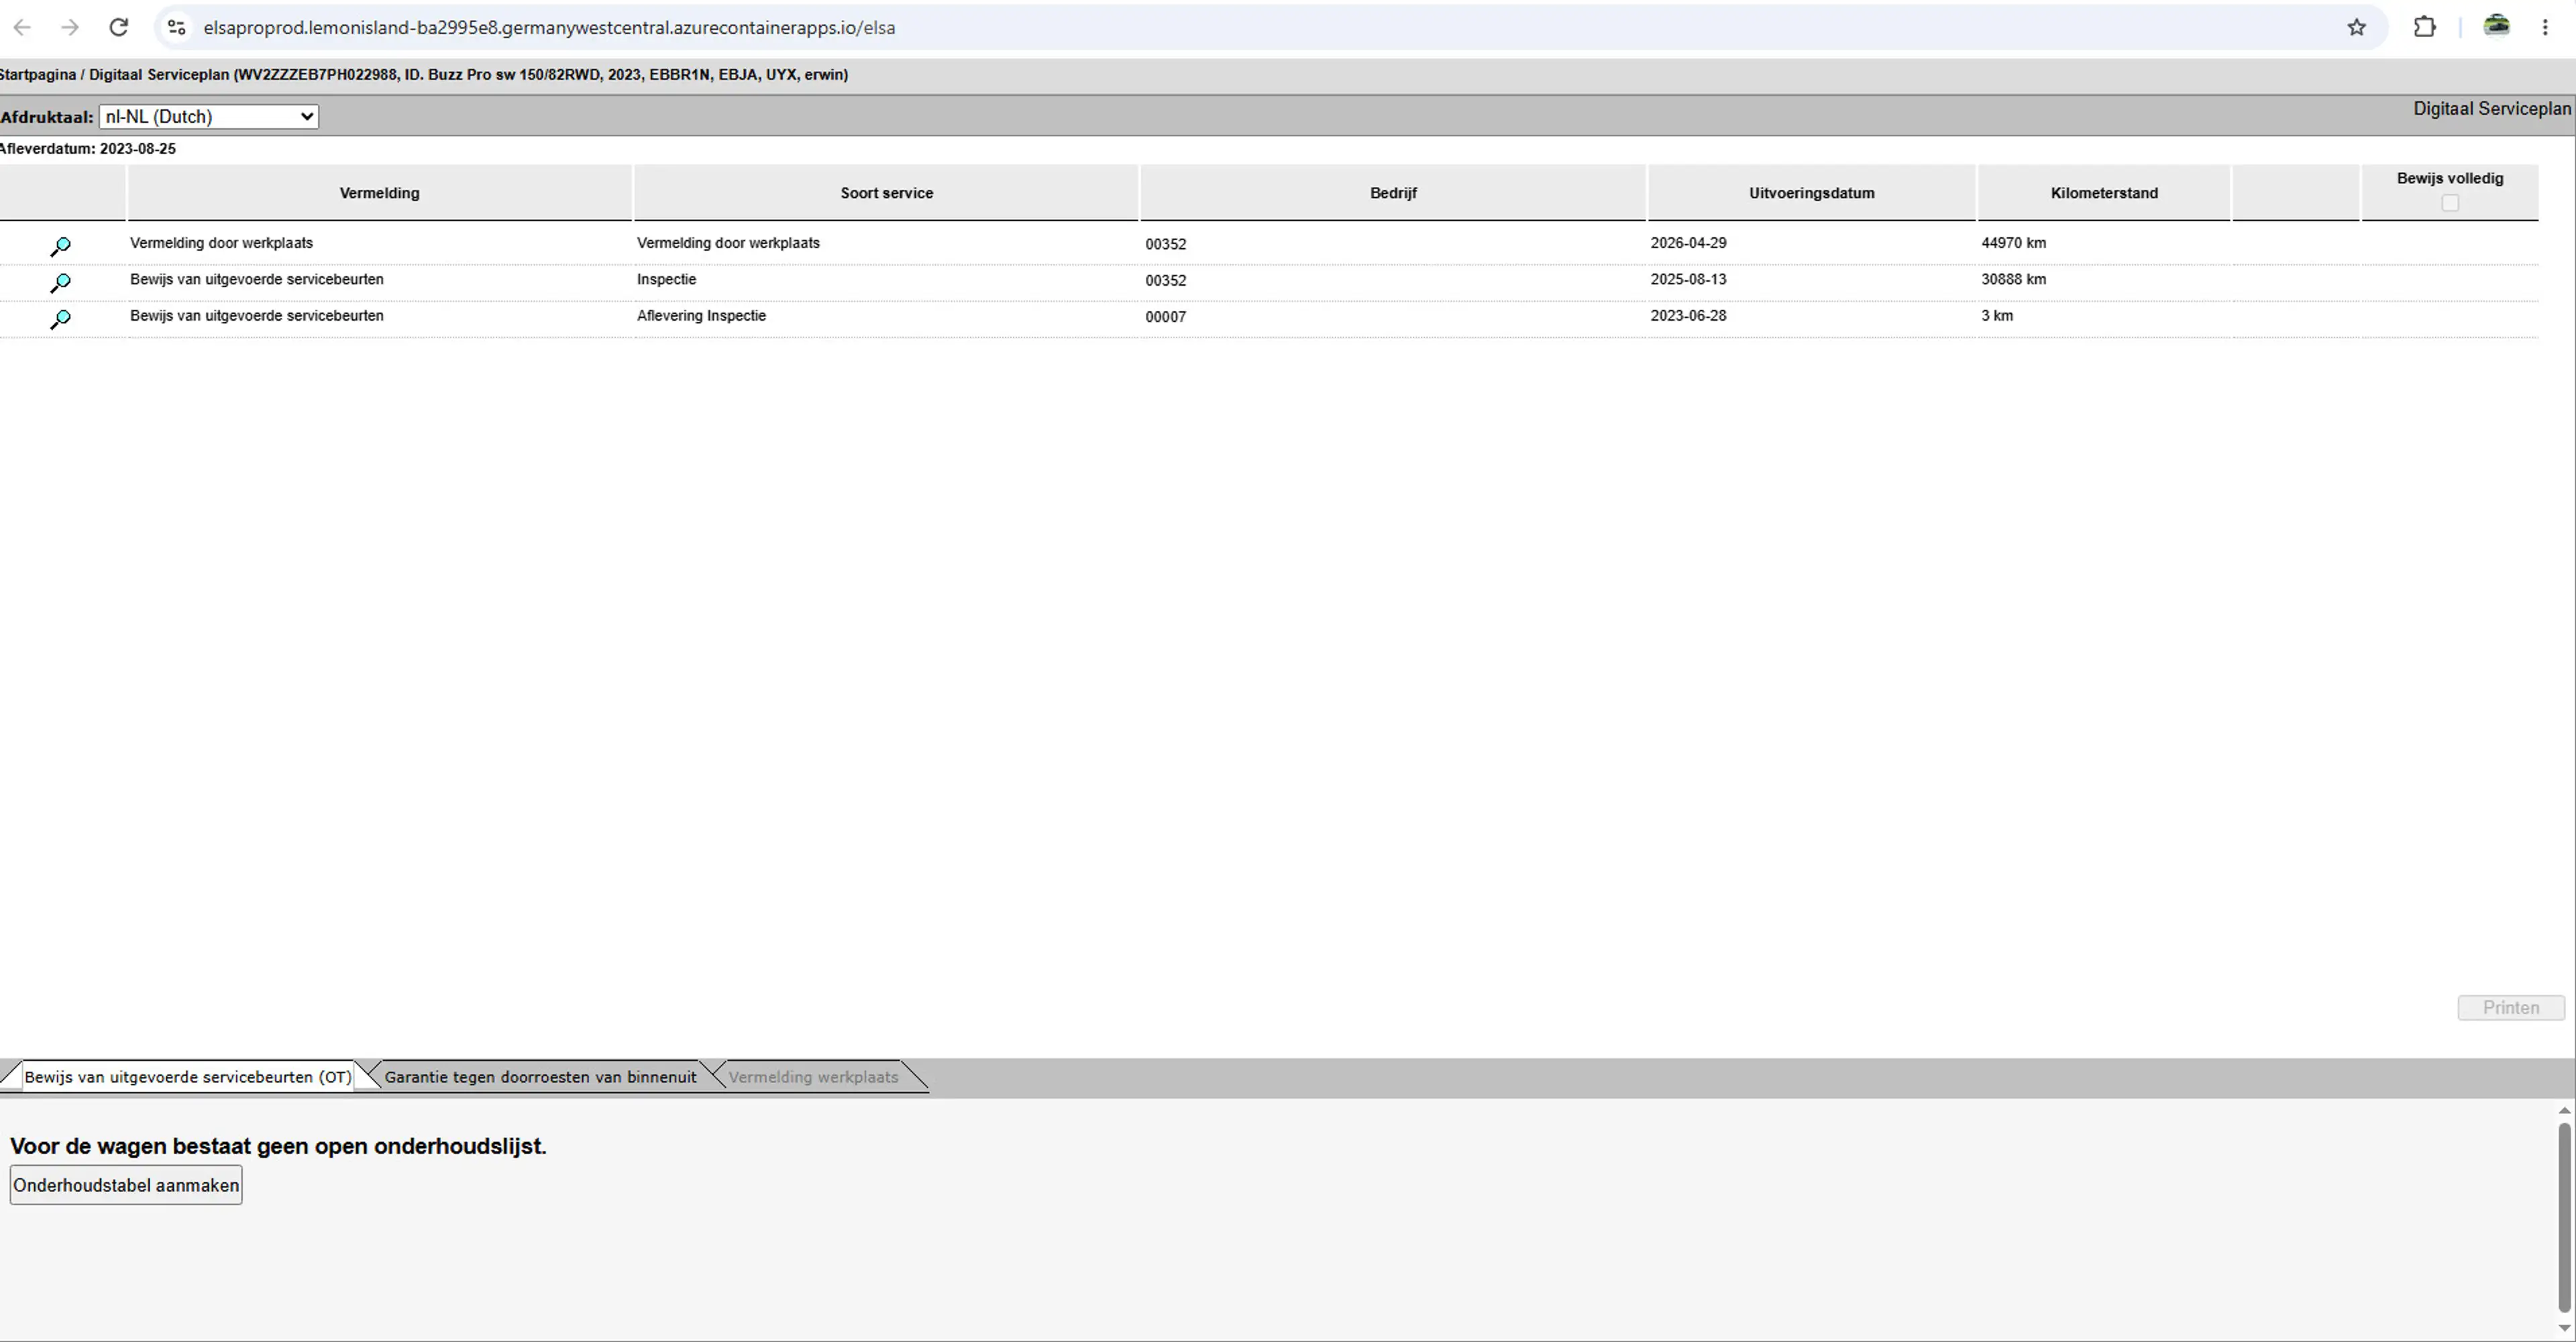2576x1342 pixels.
Task: Open details for Vermelding door werkplaats row
Action: point(60,246)
